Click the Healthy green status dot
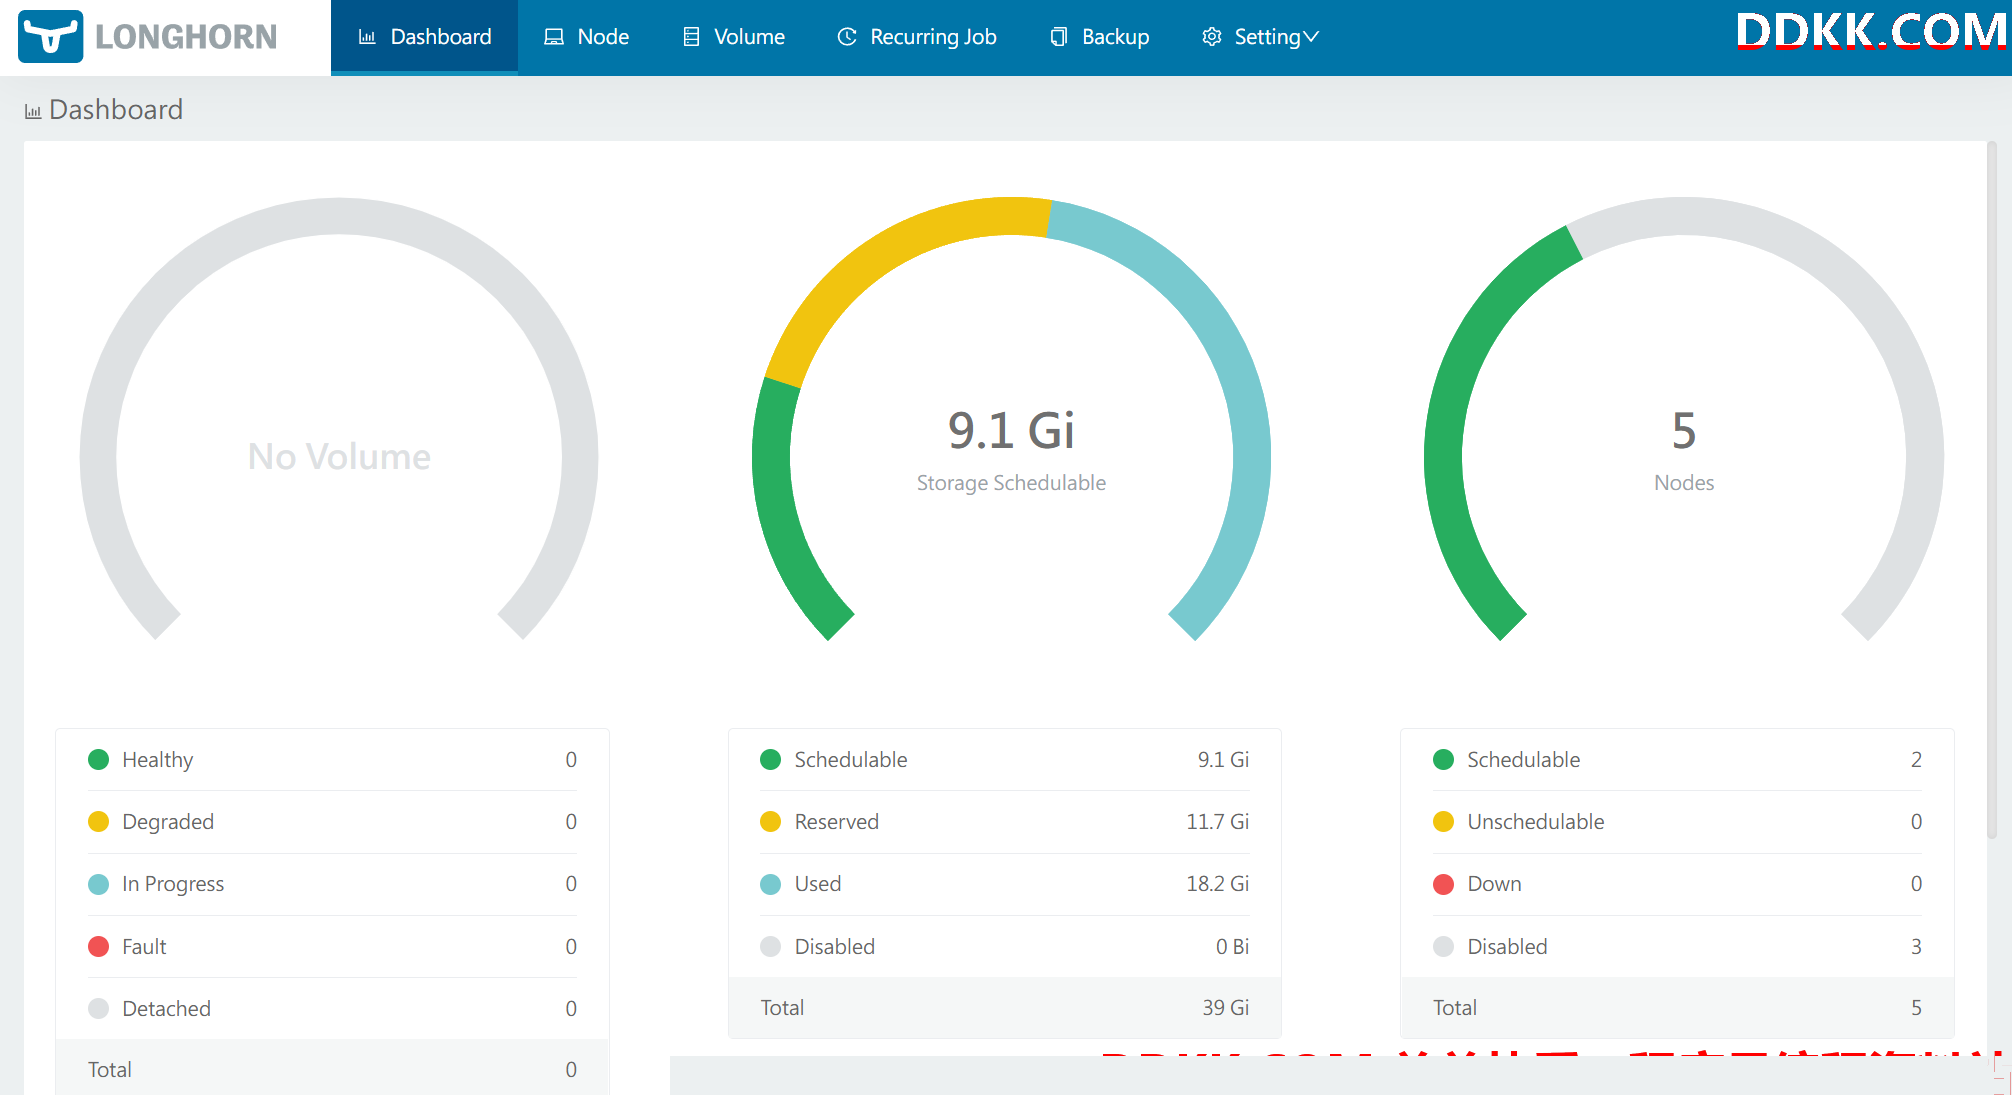 coord(98,760)
